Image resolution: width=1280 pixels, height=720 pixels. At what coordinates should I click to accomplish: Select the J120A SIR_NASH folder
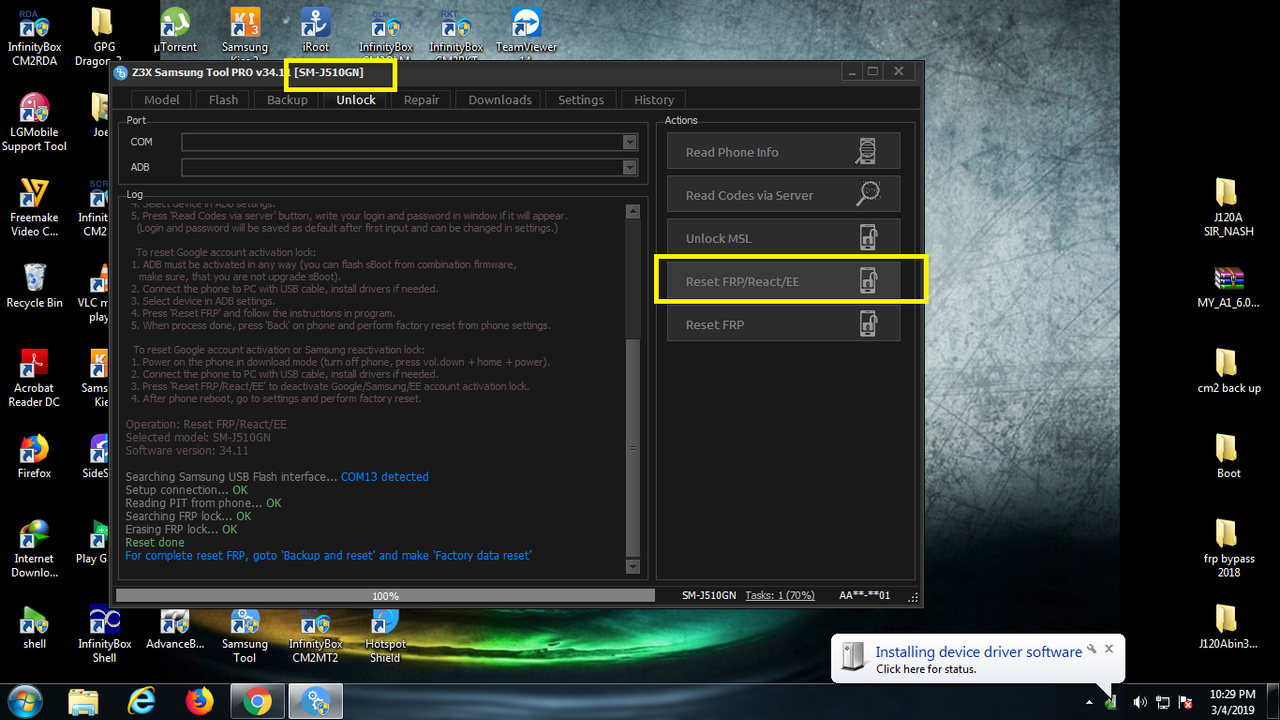[1228, 208]
